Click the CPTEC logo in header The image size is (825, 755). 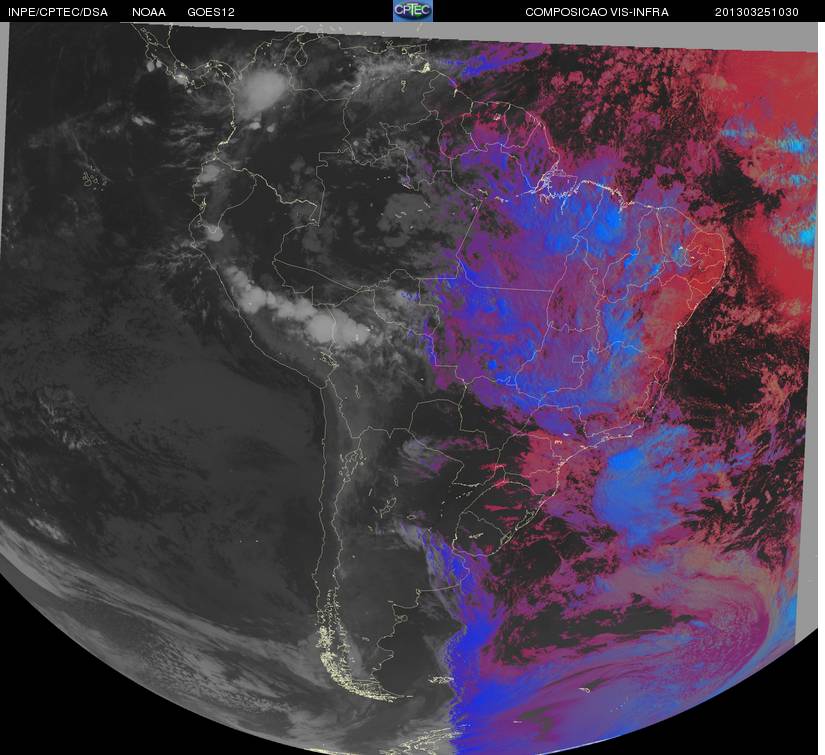click(x=413, y=11)
